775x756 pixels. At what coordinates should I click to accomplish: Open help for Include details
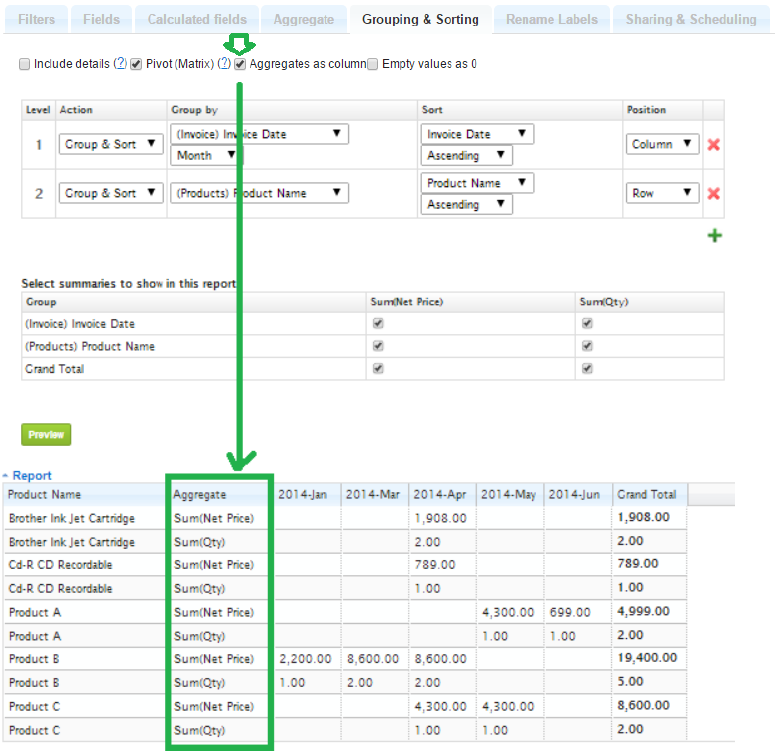120,64
